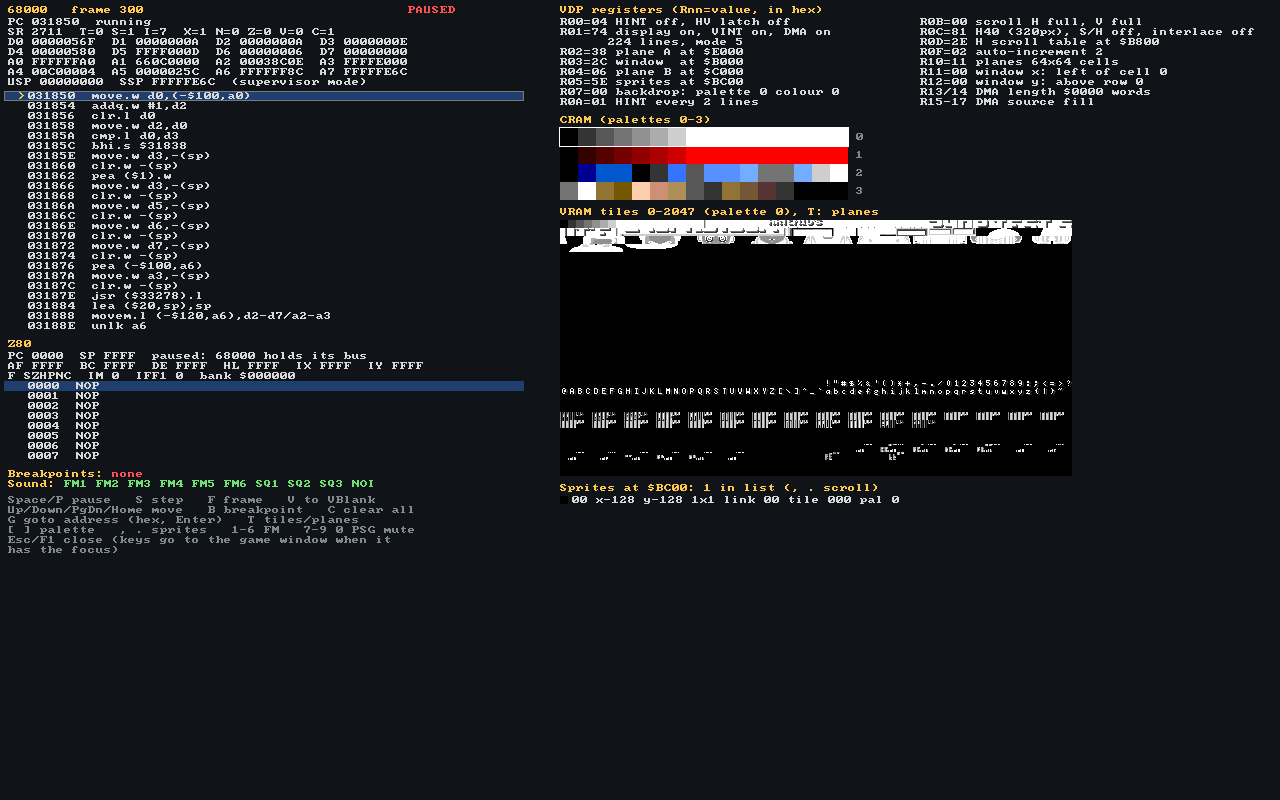Pick the bright red swatch in palette 1
Image resolution: width=1280 pixels, height=800 pixels.
pos(767,155)
